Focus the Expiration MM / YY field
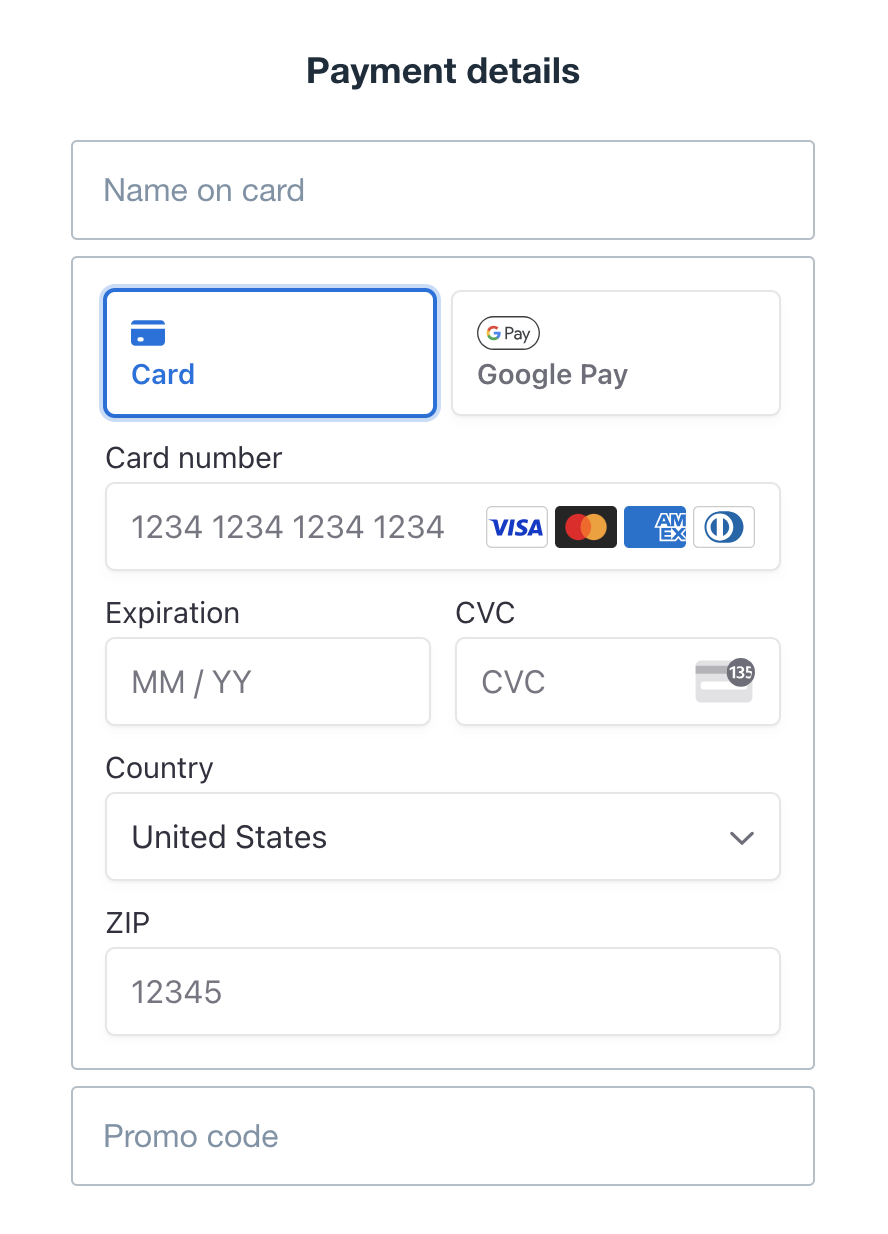888x1234 pixels. [267, 682]
